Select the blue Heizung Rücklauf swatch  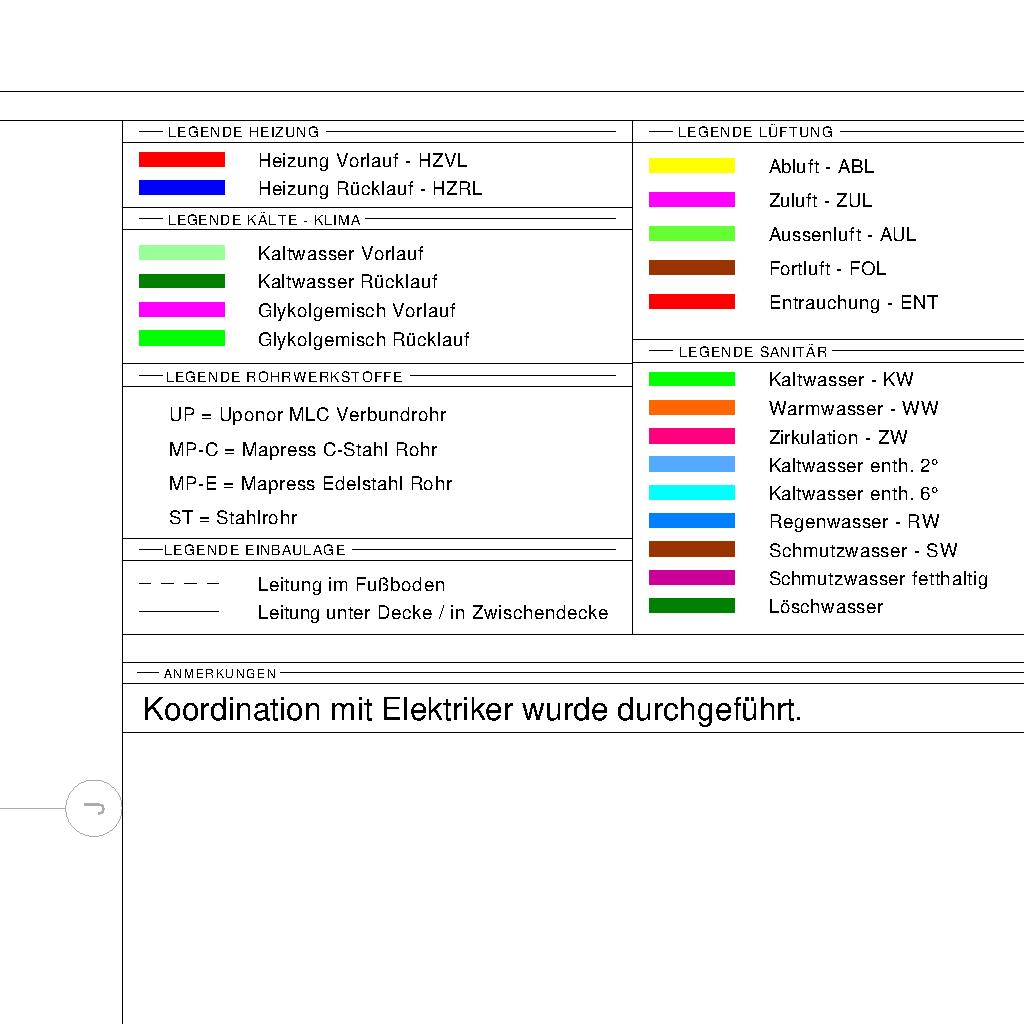click(x=181, y=188)
